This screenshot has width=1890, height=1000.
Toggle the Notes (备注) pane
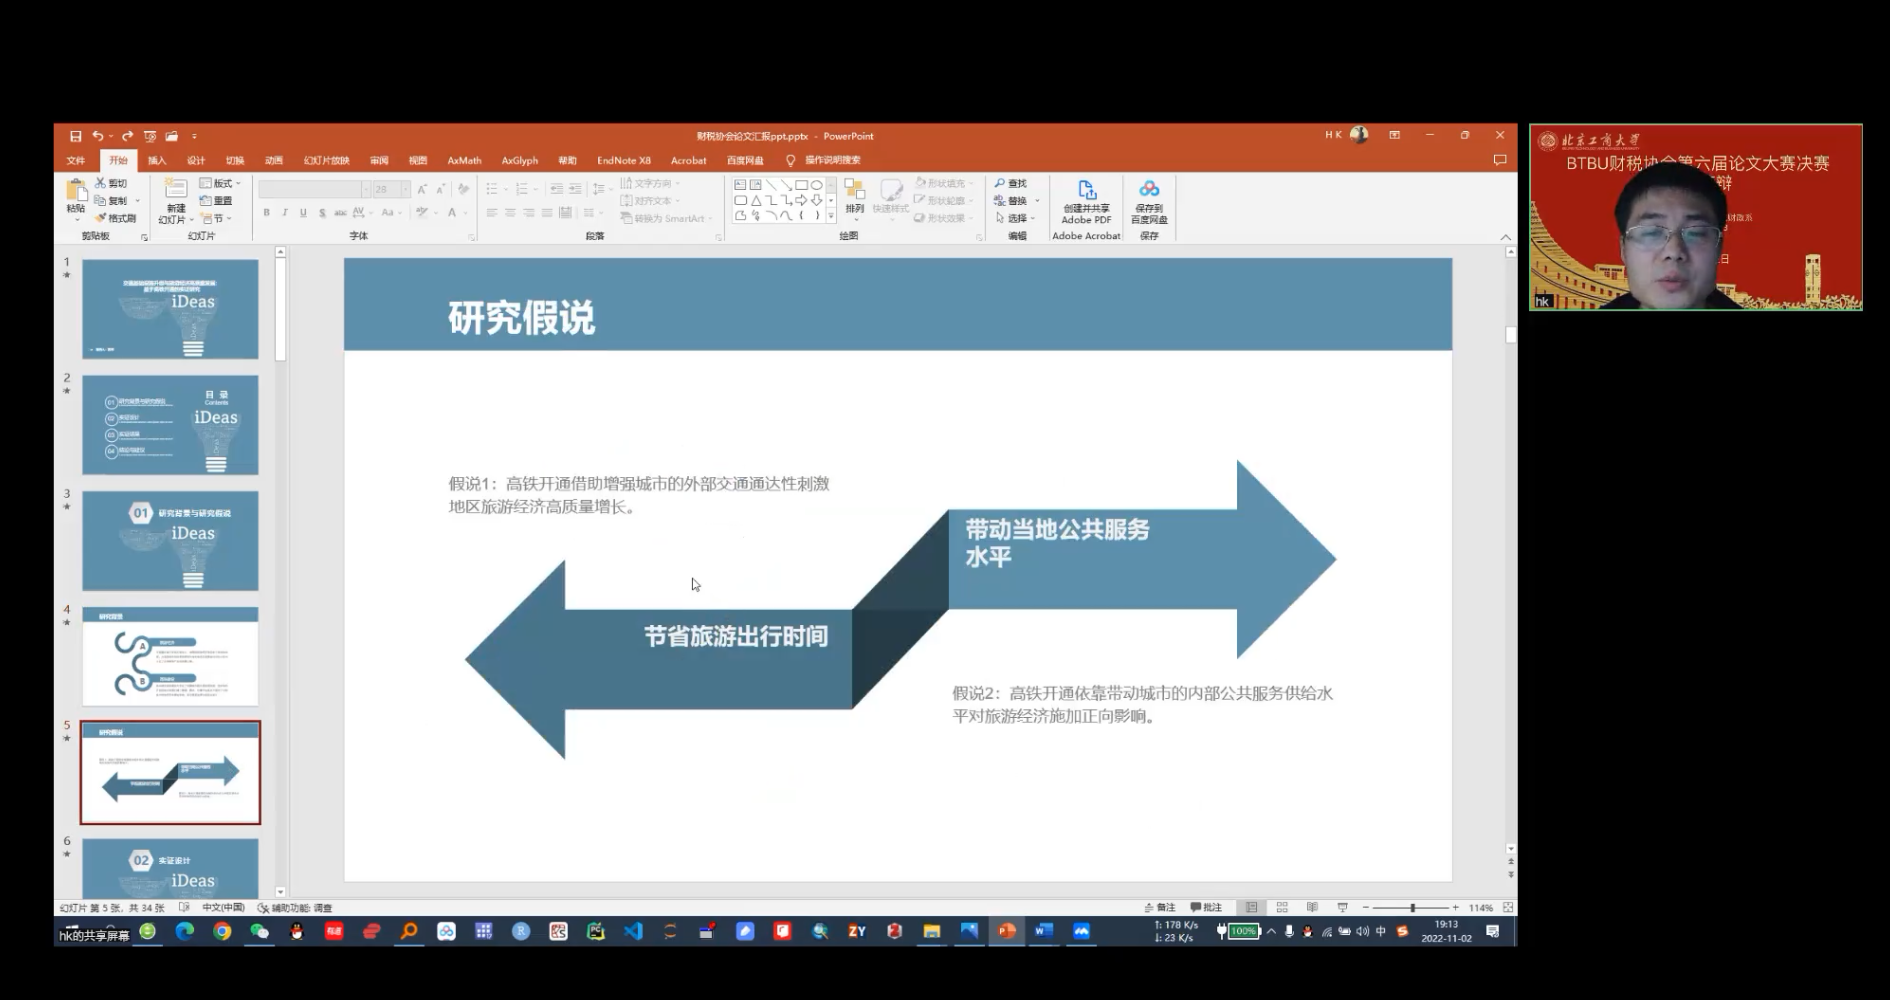click(1160, 908)
